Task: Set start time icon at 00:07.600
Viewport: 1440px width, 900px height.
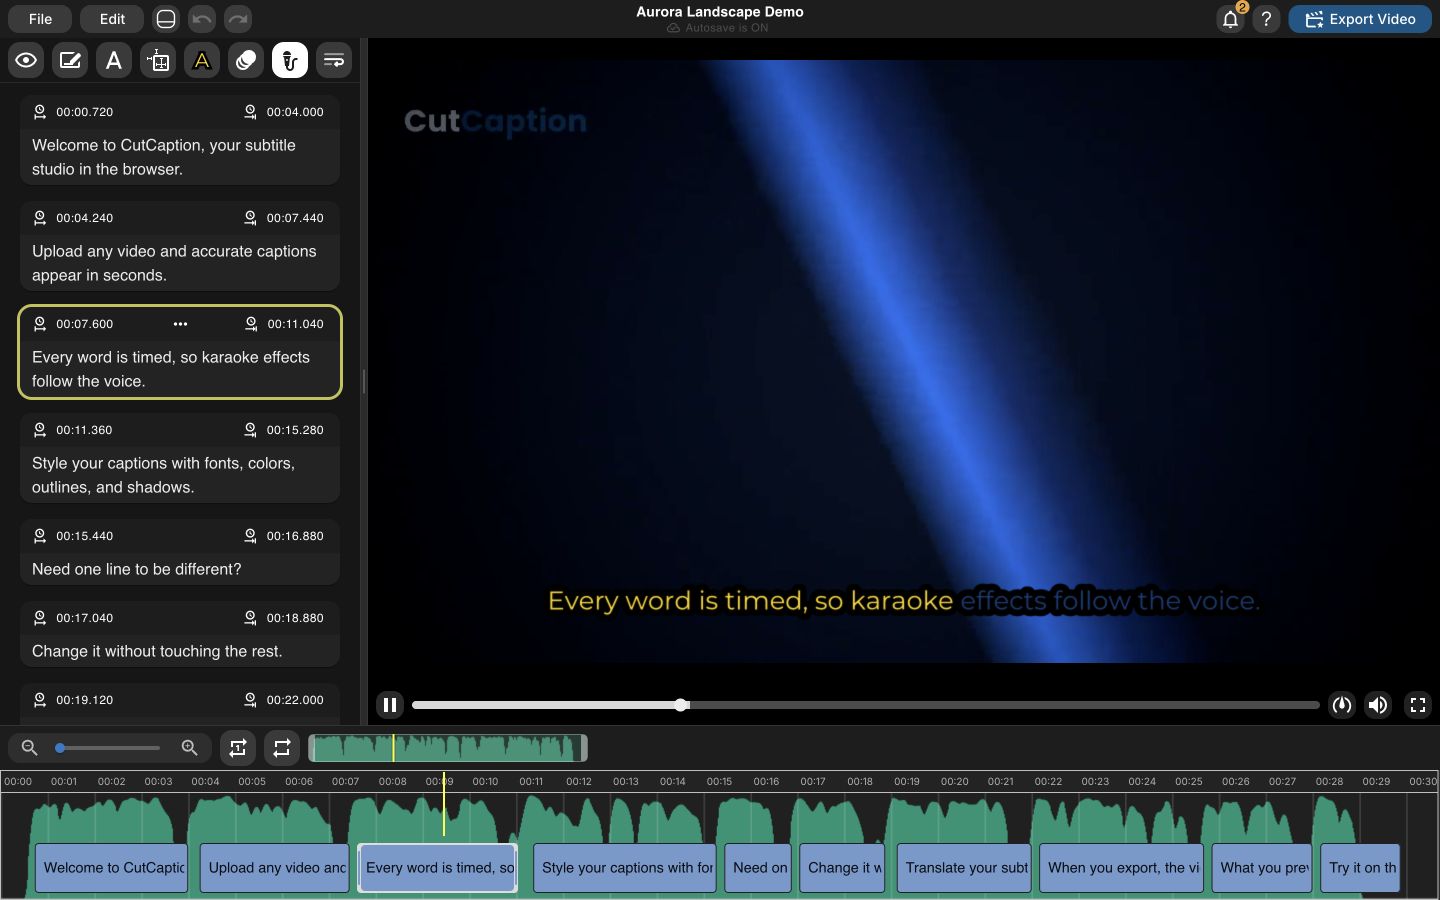Action: (x=40, y=324)
